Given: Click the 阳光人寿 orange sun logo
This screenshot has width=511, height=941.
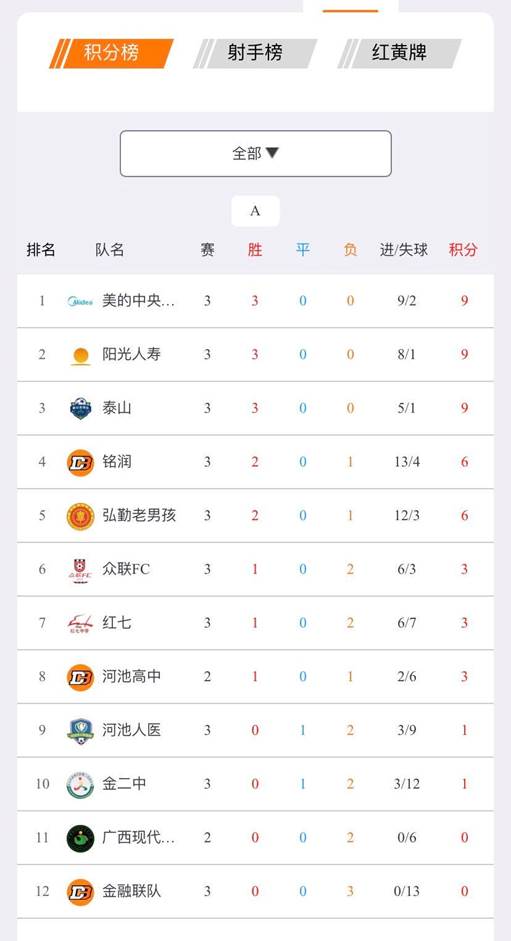Looking at the screenshot, I should pos(80,355).
